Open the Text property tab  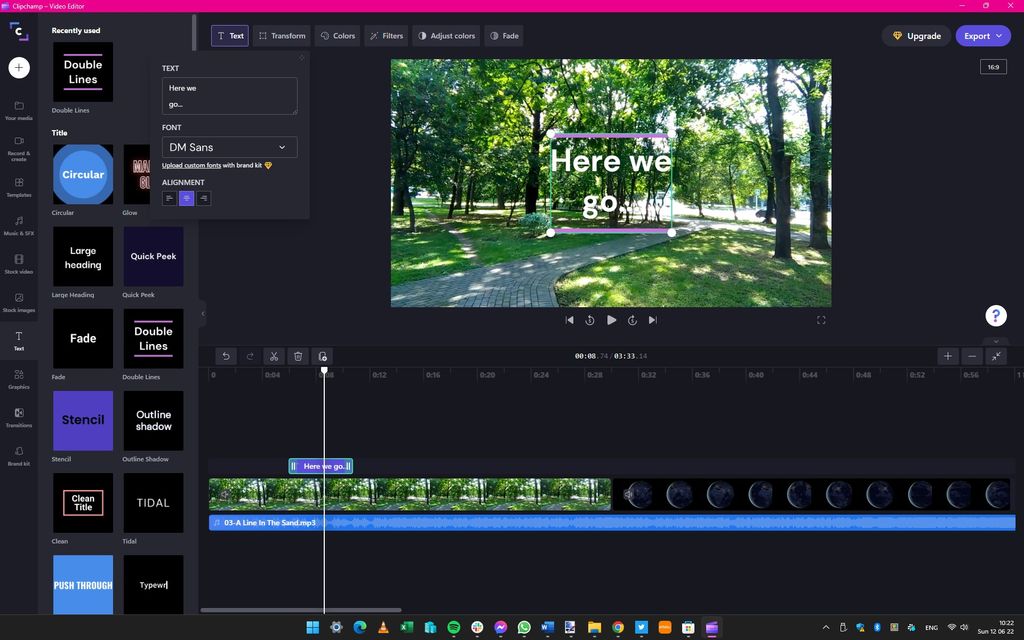[230, 36]
